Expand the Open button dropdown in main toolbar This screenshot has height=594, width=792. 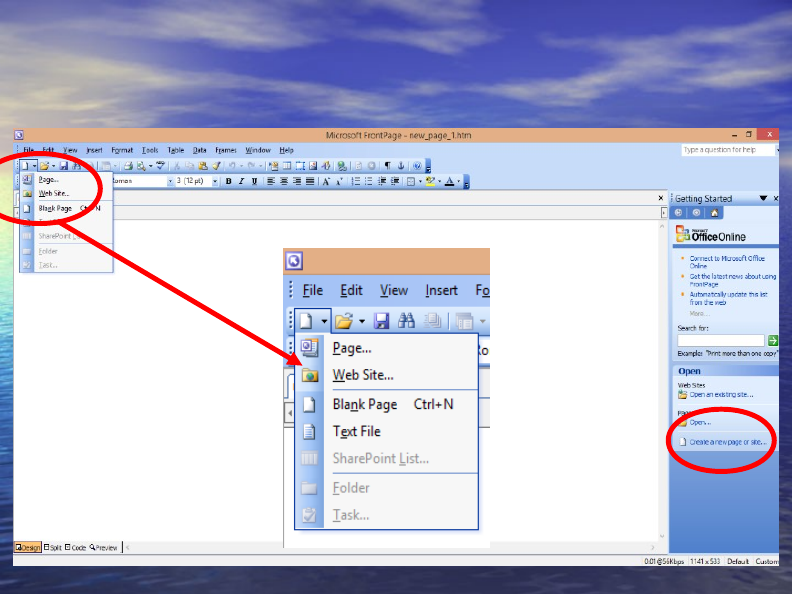coord(53,166)
